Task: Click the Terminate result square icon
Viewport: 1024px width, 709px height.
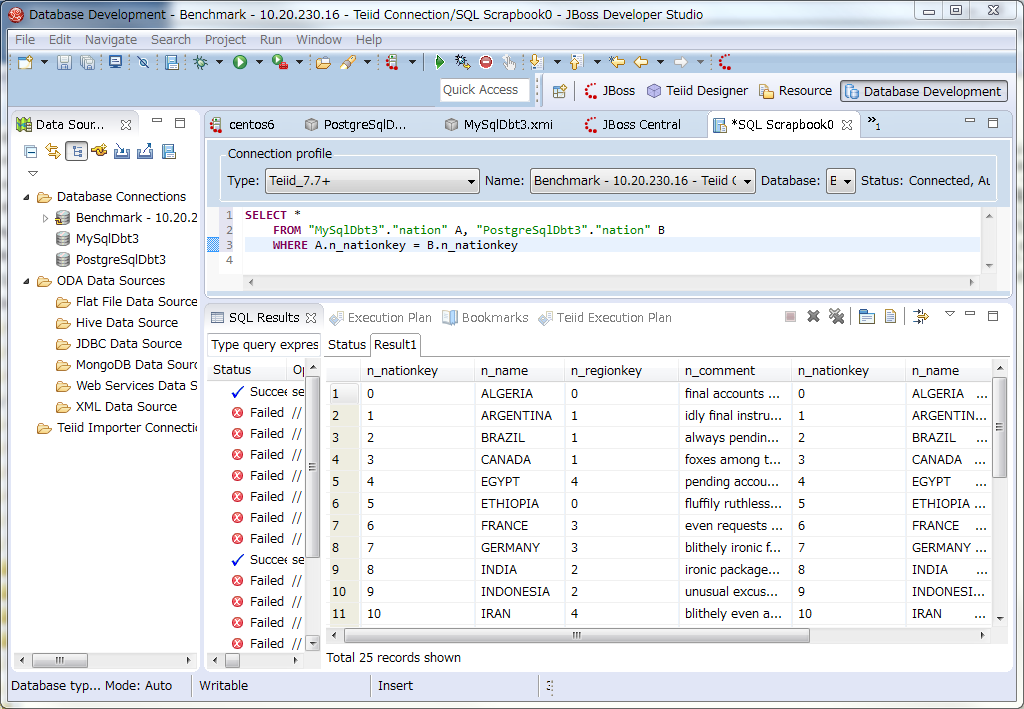Action: click(x=790, y=317)
